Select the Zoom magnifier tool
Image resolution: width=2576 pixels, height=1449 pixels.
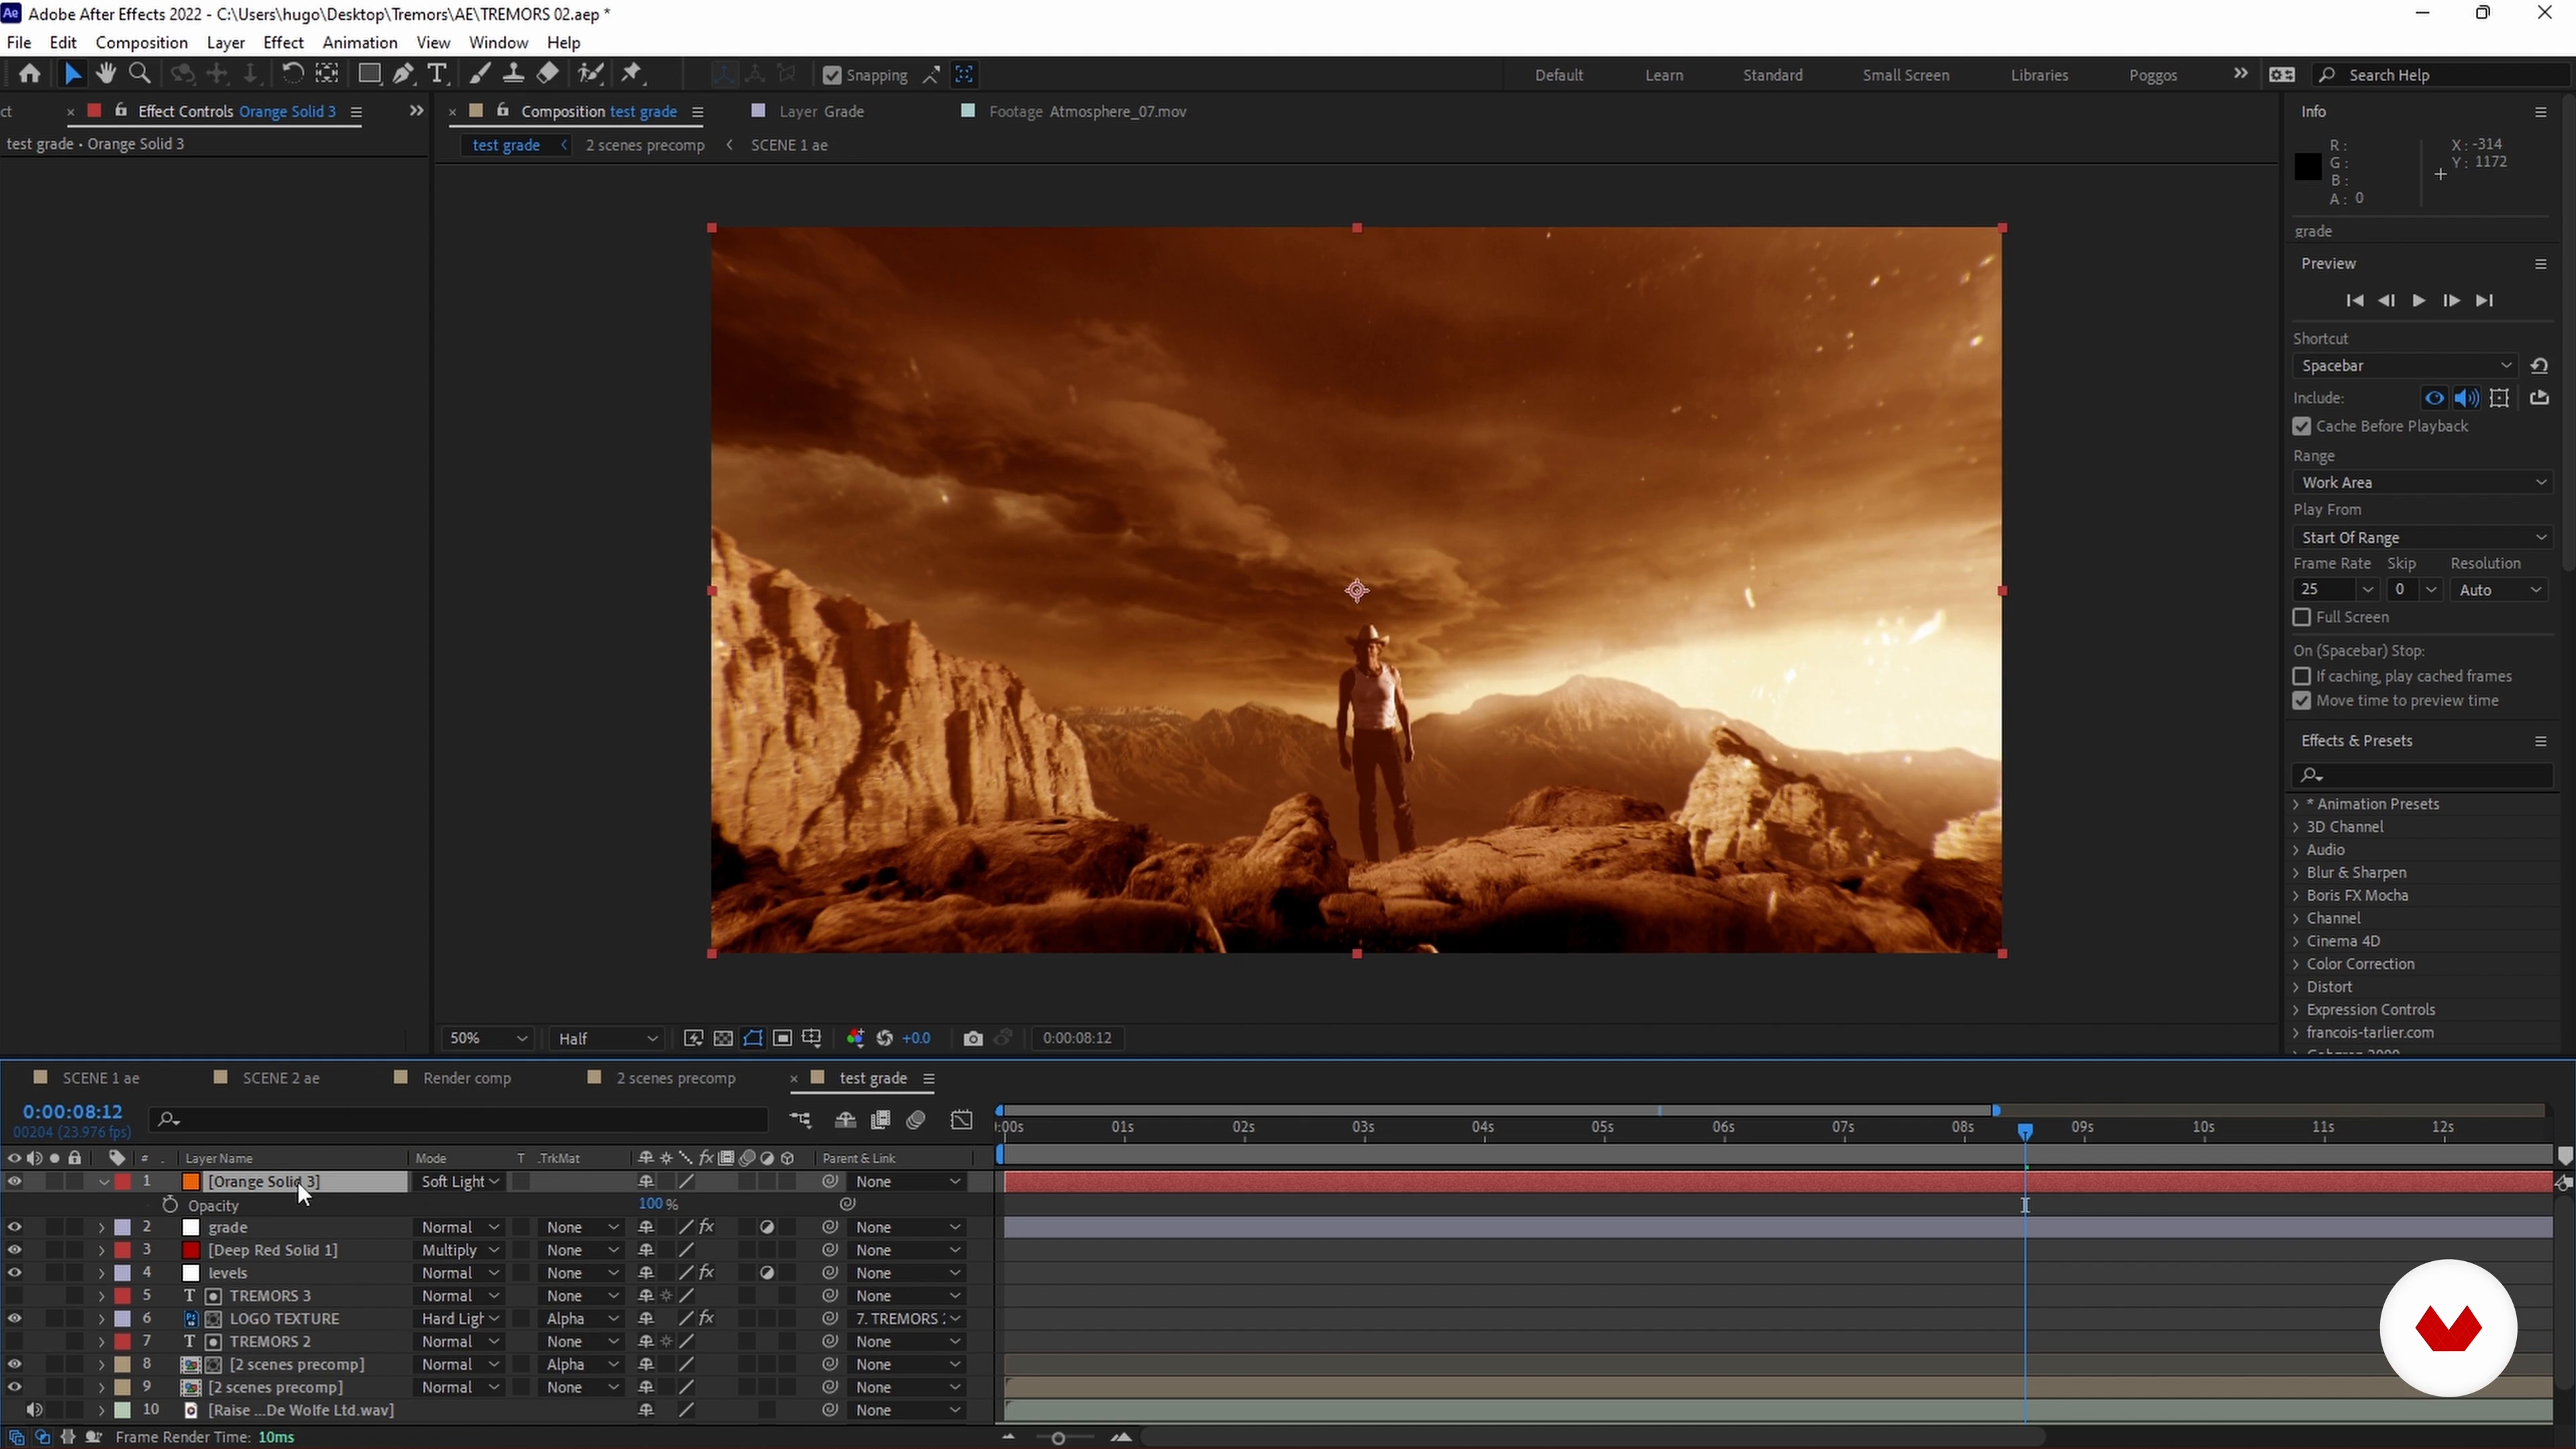click(x=140, y=74)
